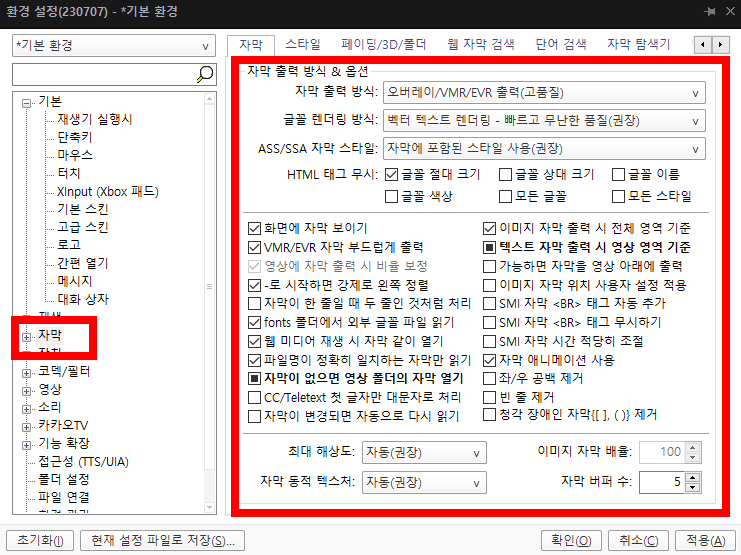This screenshot has width=741, height=555.
Task: Switch to the 자막 tab
Action: click(250, 44)
